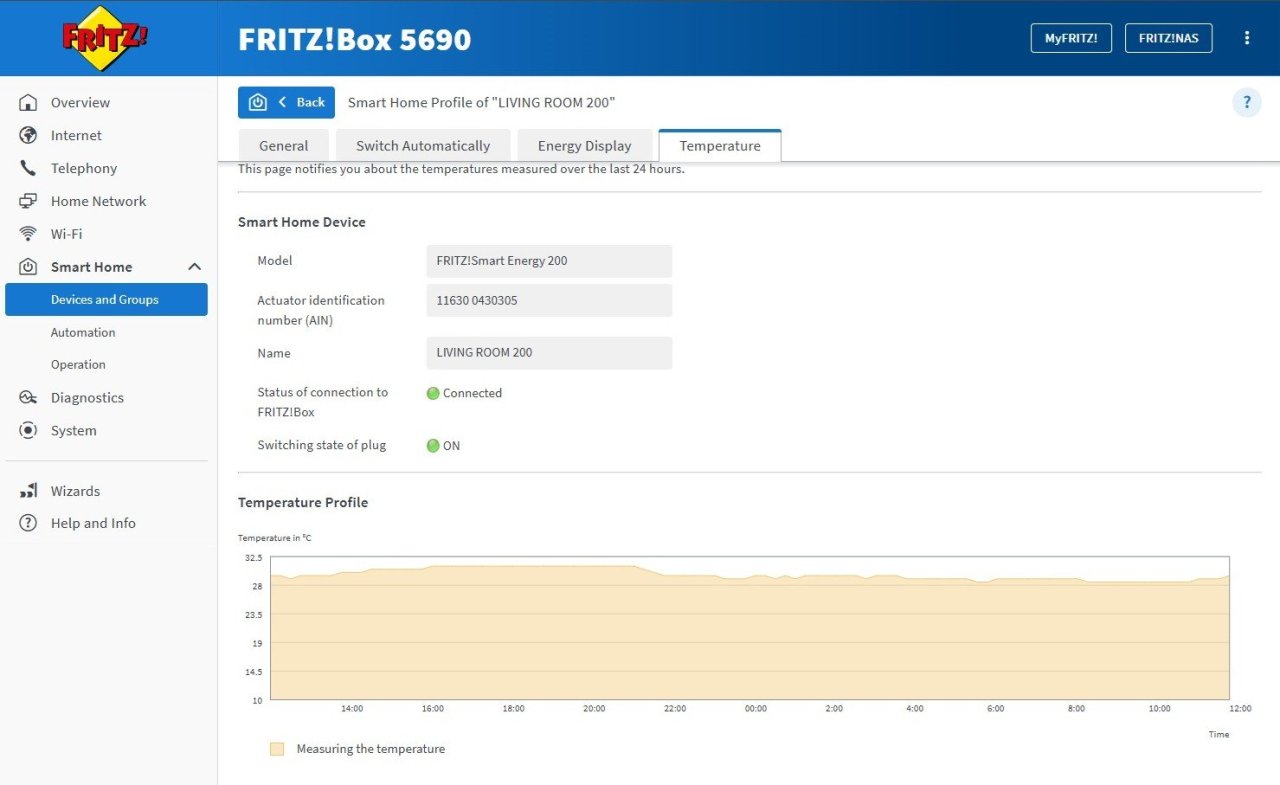This screenshot has height=785, width=1280.
Task: Click the 'Smart Home Device' heading
Action: pyautogui.click(x=302, y=223)
